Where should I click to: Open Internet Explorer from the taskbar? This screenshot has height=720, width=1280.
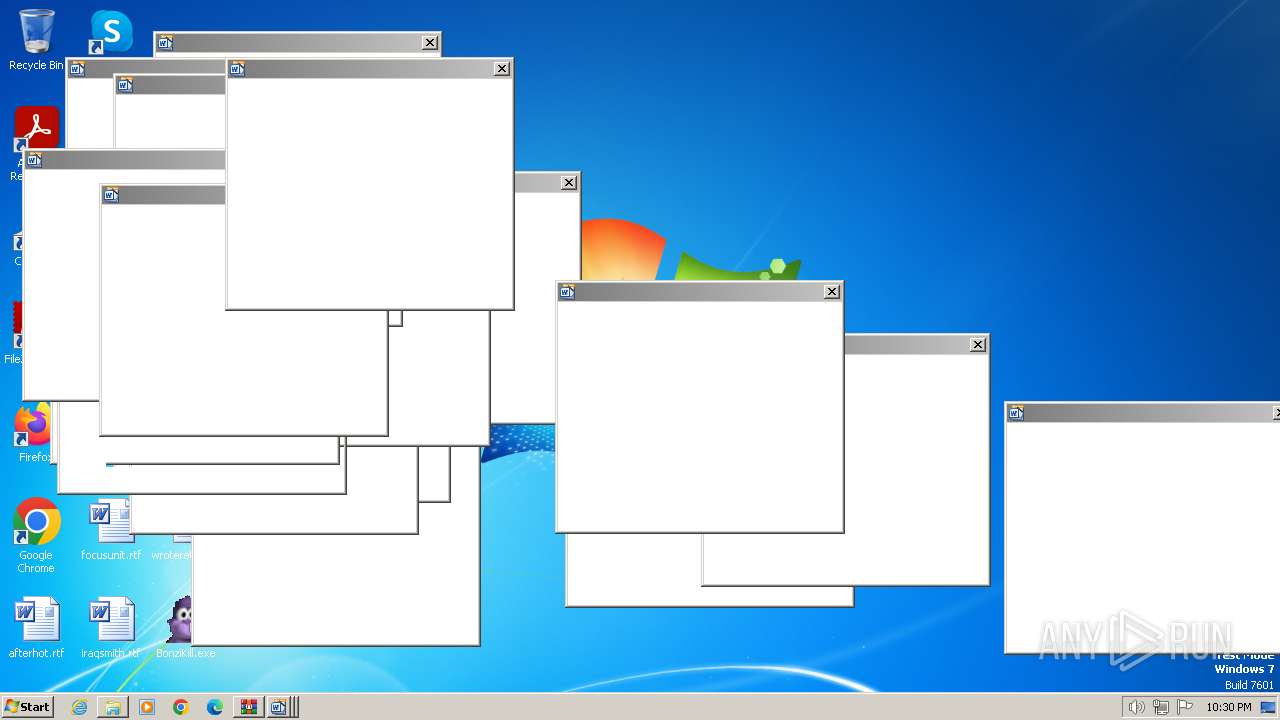pos(79,707)
